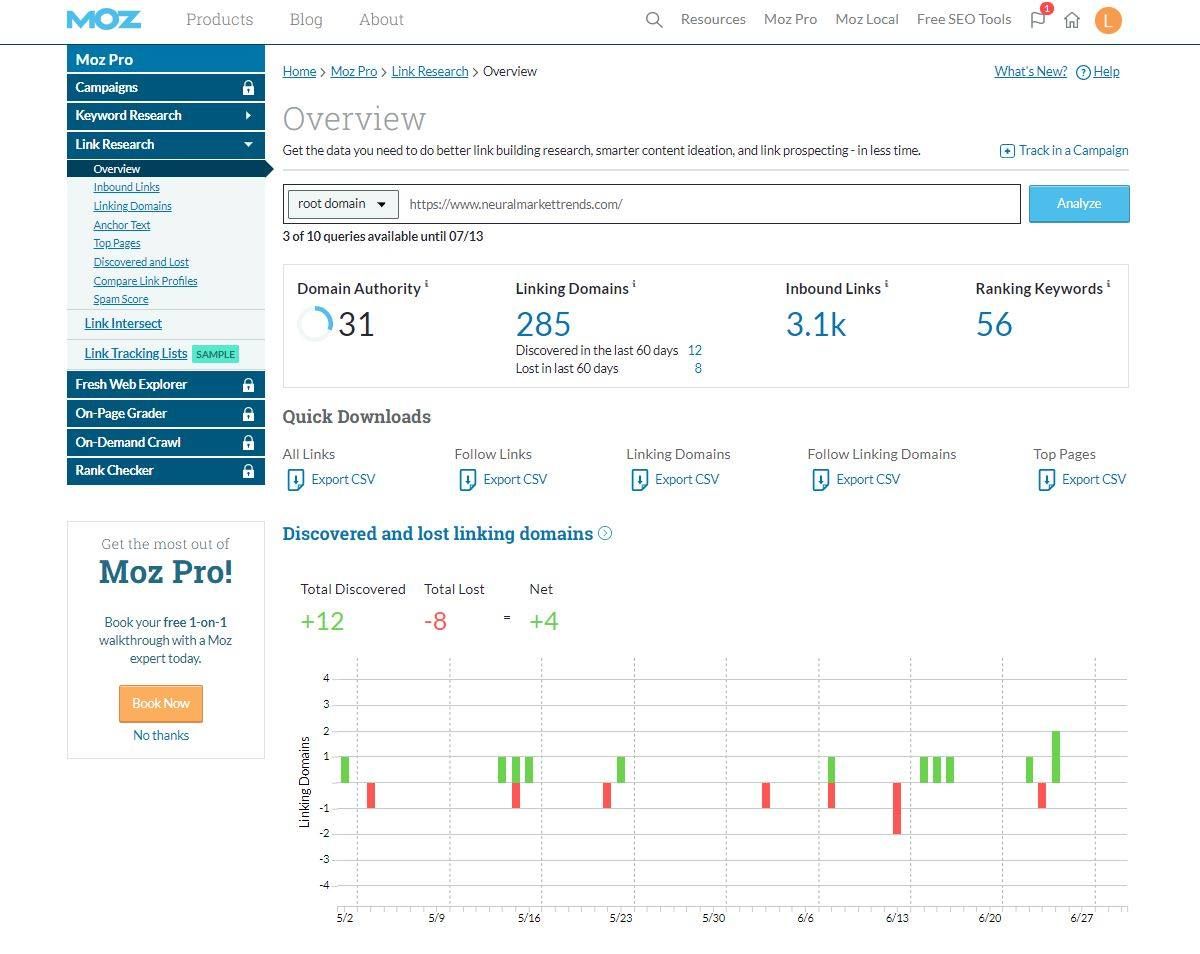
Task: Click the Linking Domains info icon
Action: tap(634, 284)
